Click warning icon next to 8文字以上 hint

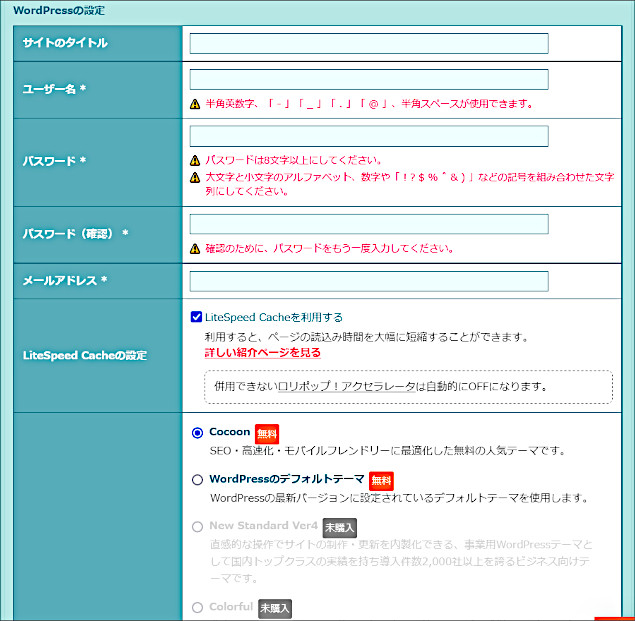[x=195, y=160]
